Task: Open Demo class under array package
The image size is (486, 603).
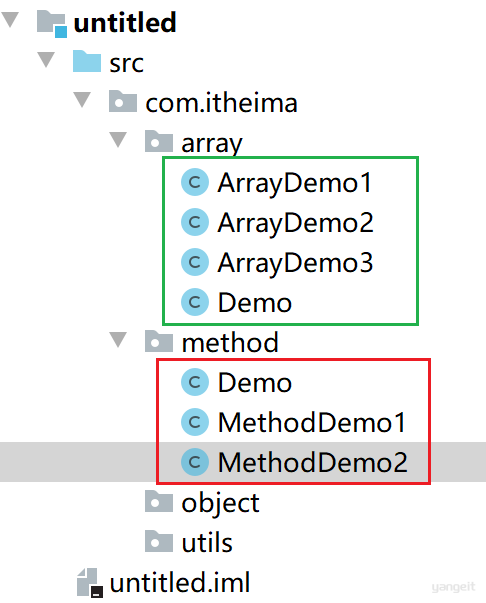Action: coord(255,303)
